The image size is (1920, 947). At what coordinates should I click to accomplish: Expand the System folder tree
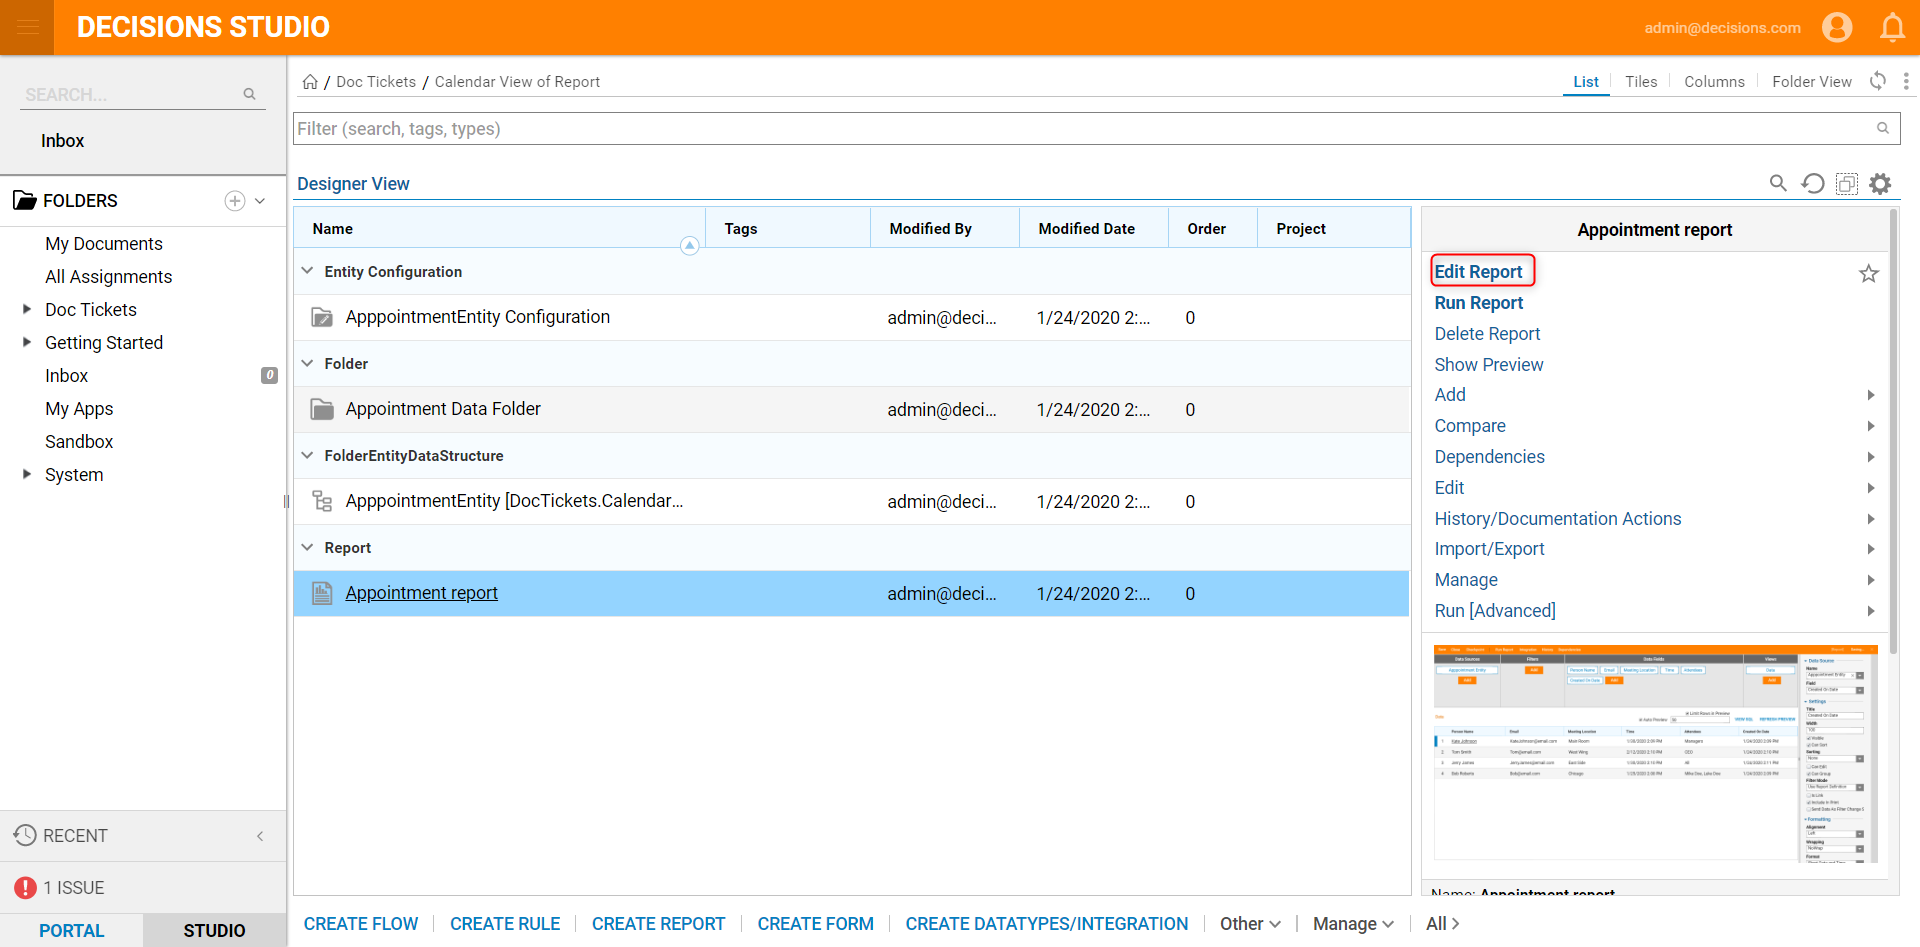click(x=27, y=474)
